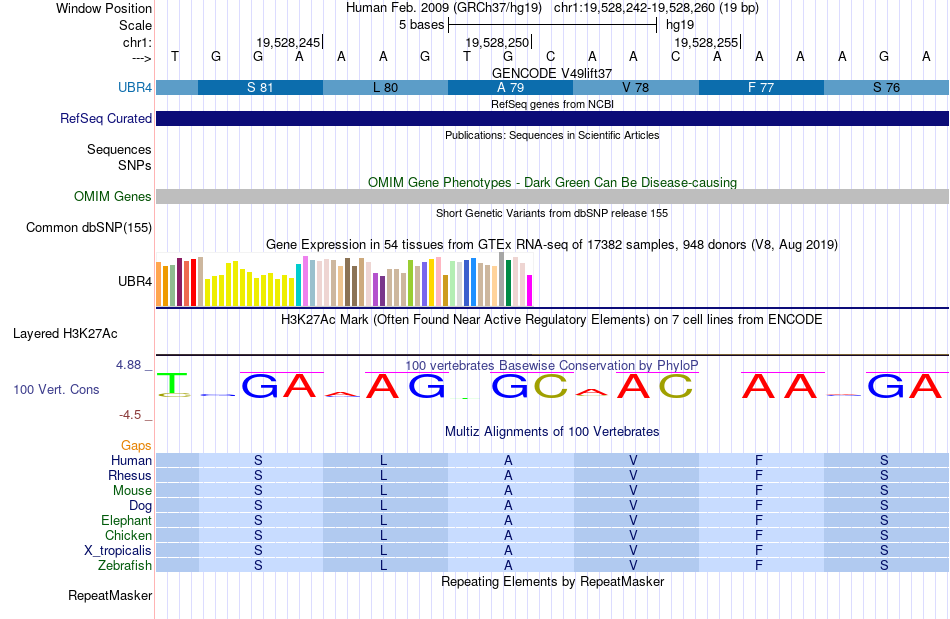Select the Zebrafish species label
Screen dimensions: 950x619
tap(125, 565)
